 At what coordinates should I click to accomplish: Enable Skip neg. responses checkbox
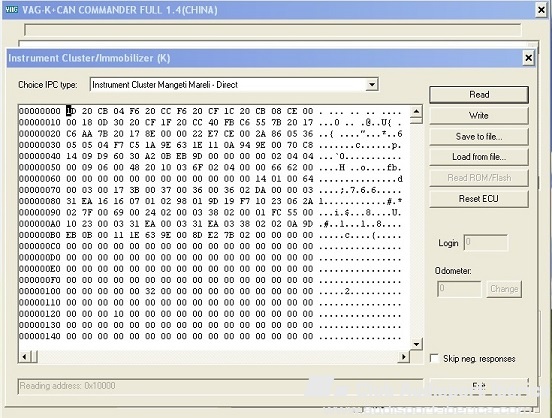point(434,358)
